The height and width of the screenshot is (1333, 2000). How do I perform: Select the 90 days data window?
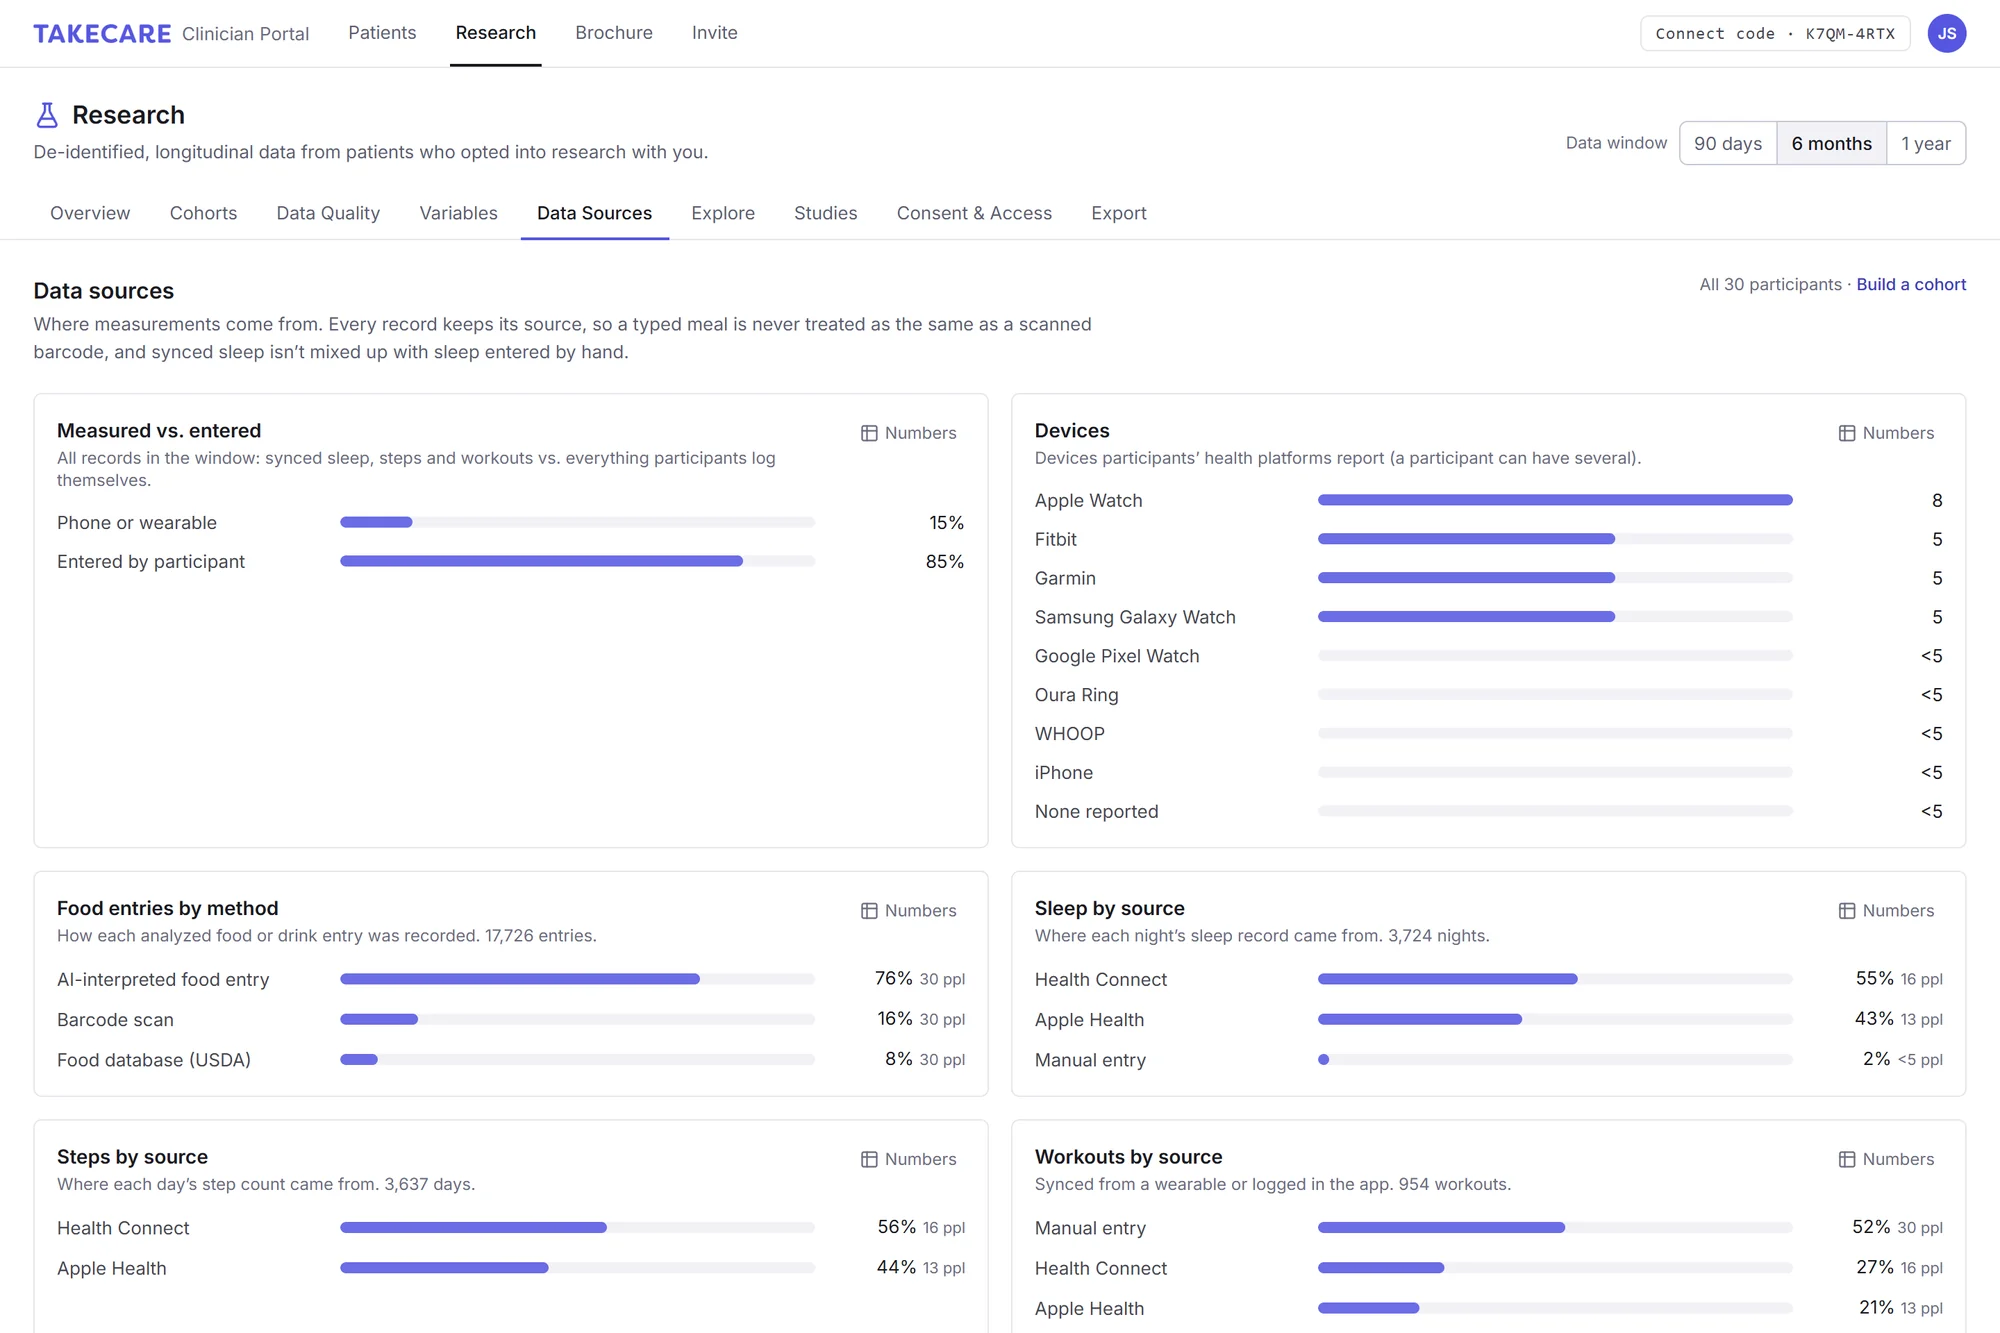coord(1728,143)
